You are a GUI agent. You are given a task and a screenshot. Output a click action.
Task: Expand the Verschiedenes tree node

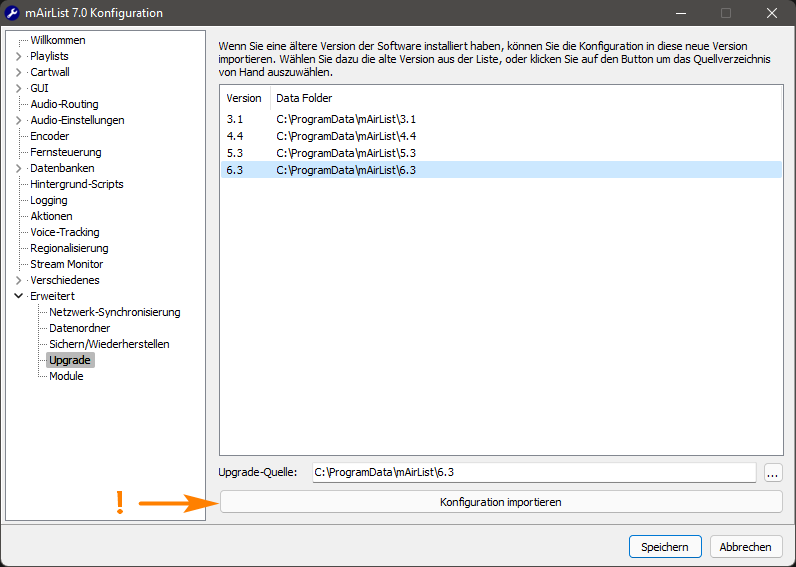(x=19, y=280)
